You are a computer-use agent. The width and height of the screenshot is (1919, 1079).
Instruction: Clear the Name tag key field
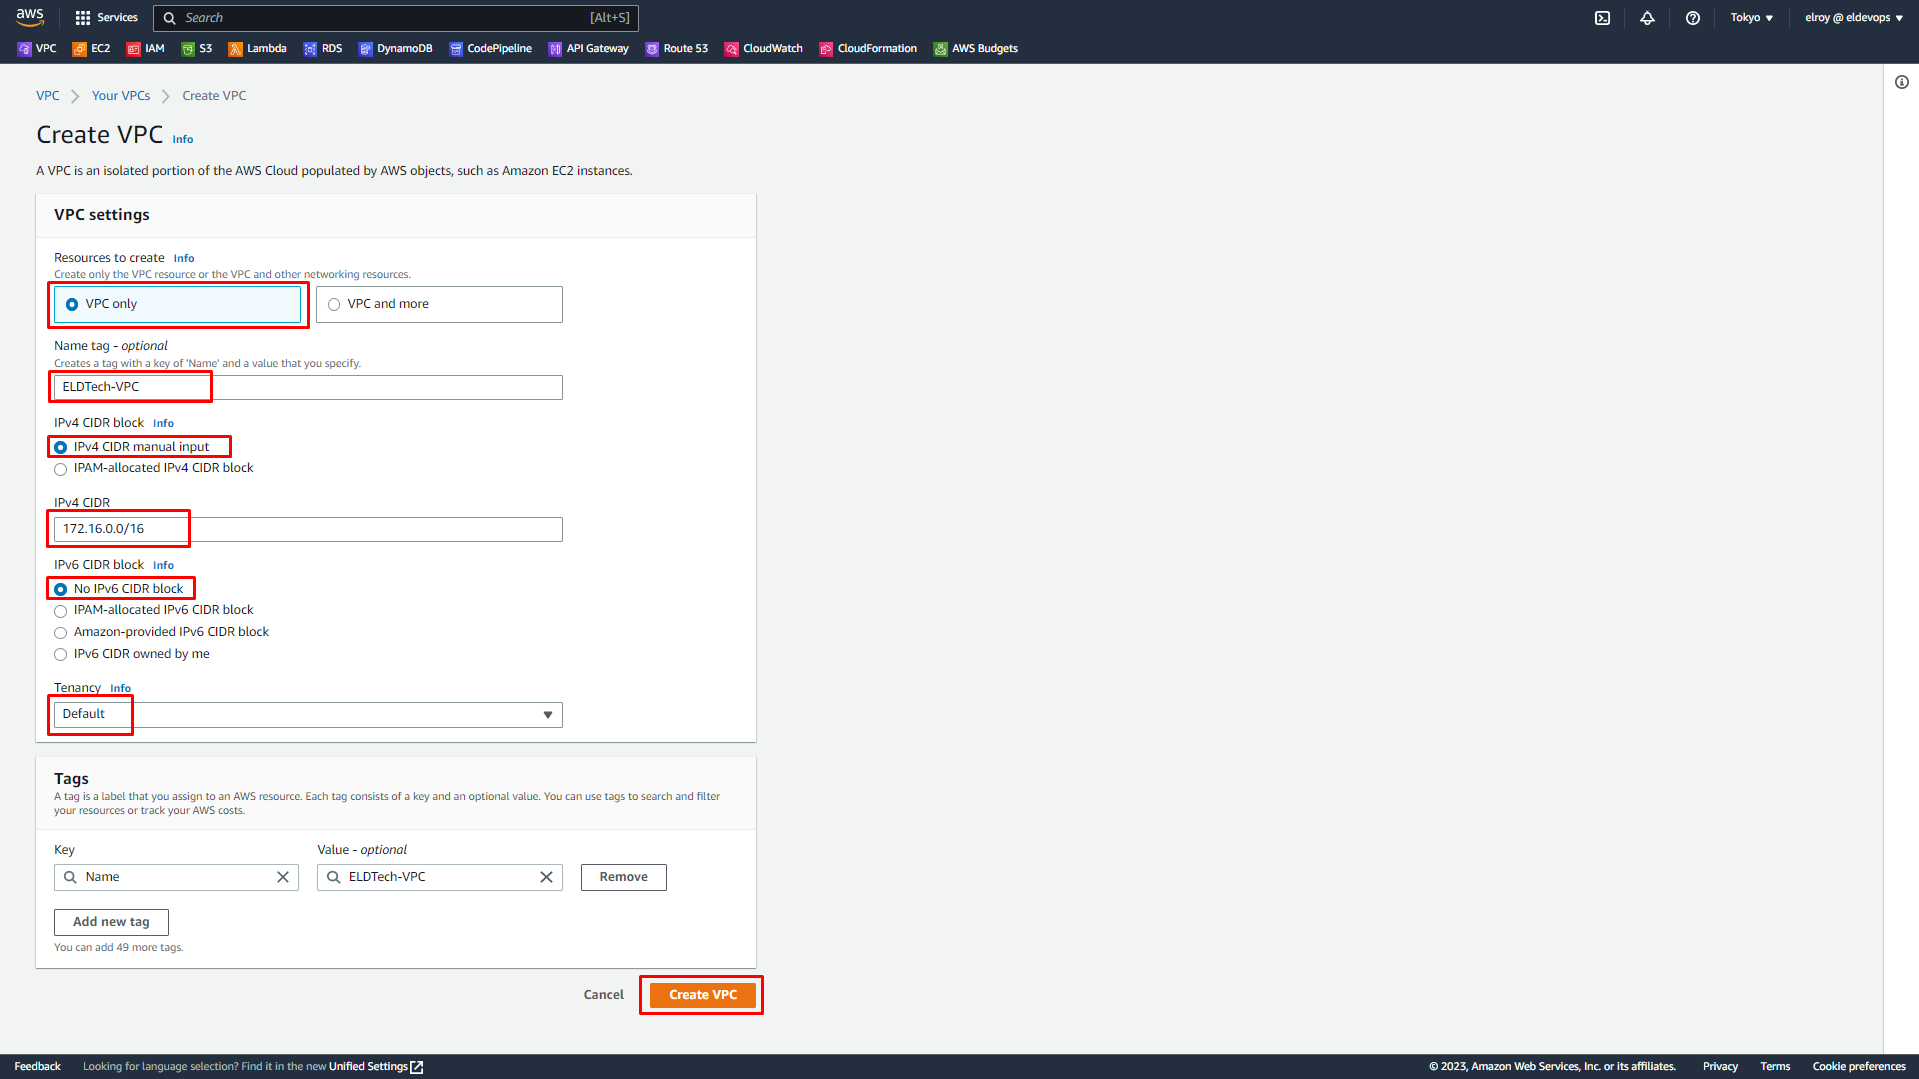pyautogui.click(x=283, y=877)
